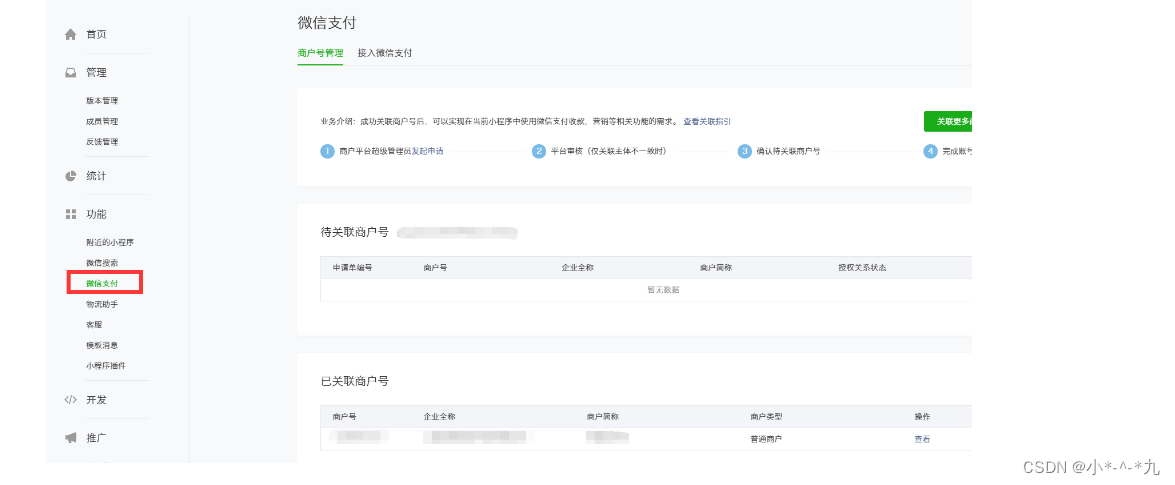Open 微信搜索 in the sidebar

click(102, 263)
